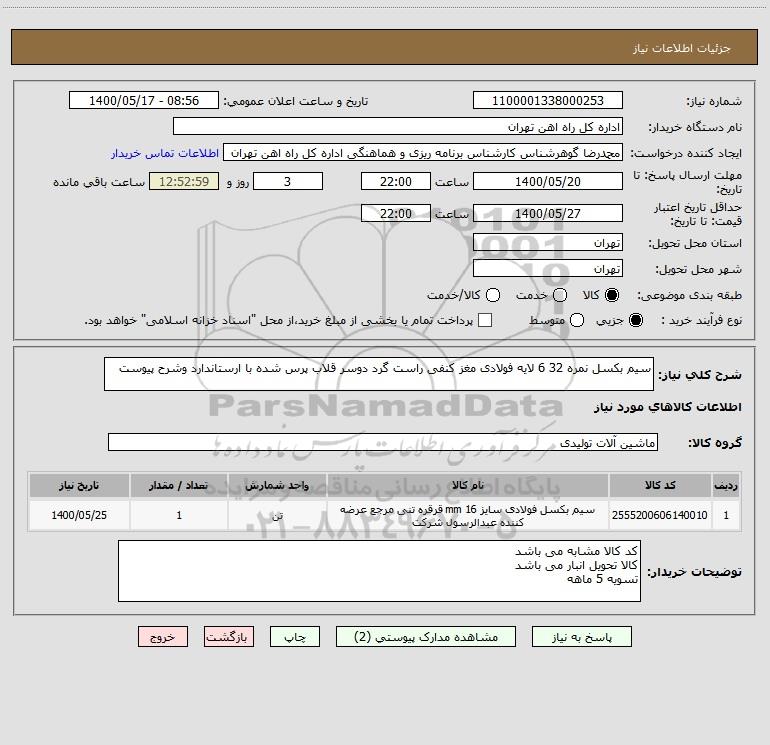Toggle the اسناد خزانه اسلامی payment checkbox

485,320
